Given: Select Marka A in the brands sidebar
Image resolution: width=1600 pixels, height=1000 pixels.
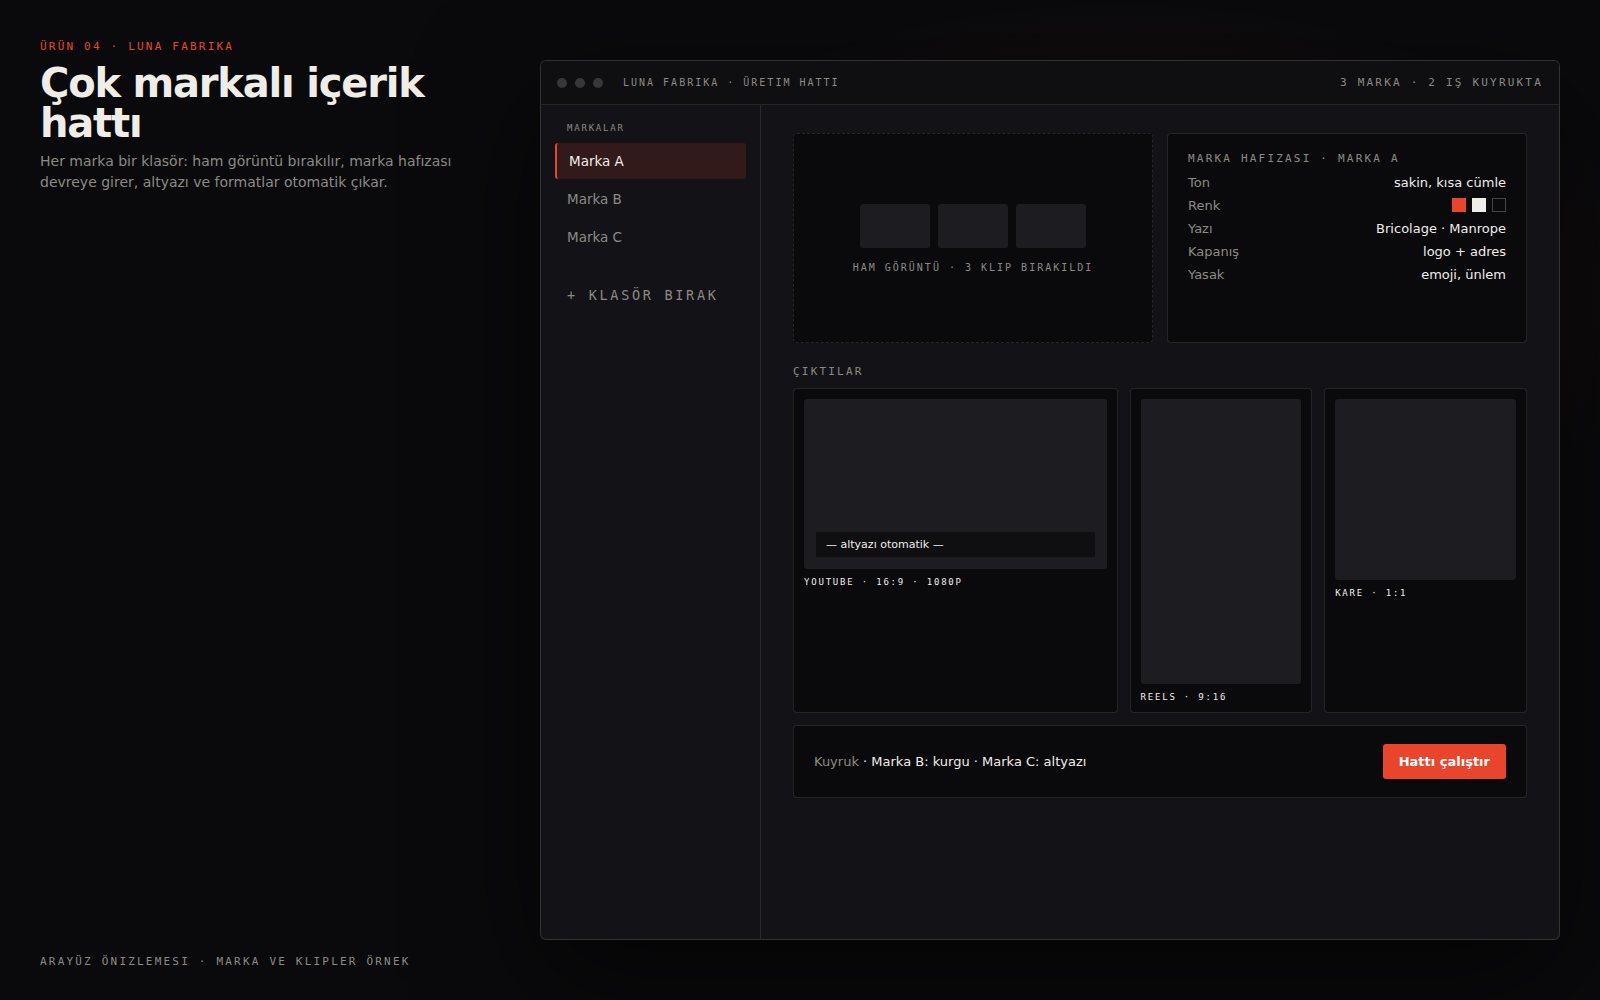Looking at the screenshot, I should click(650, 161).
